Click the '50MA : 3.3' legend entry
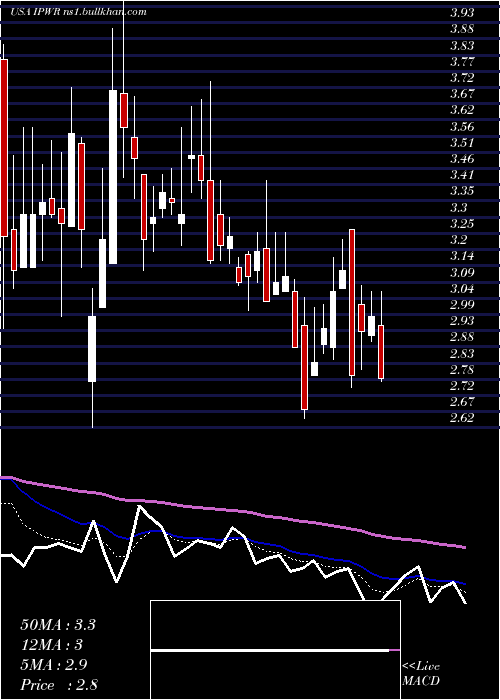 (x=58, y=625)
